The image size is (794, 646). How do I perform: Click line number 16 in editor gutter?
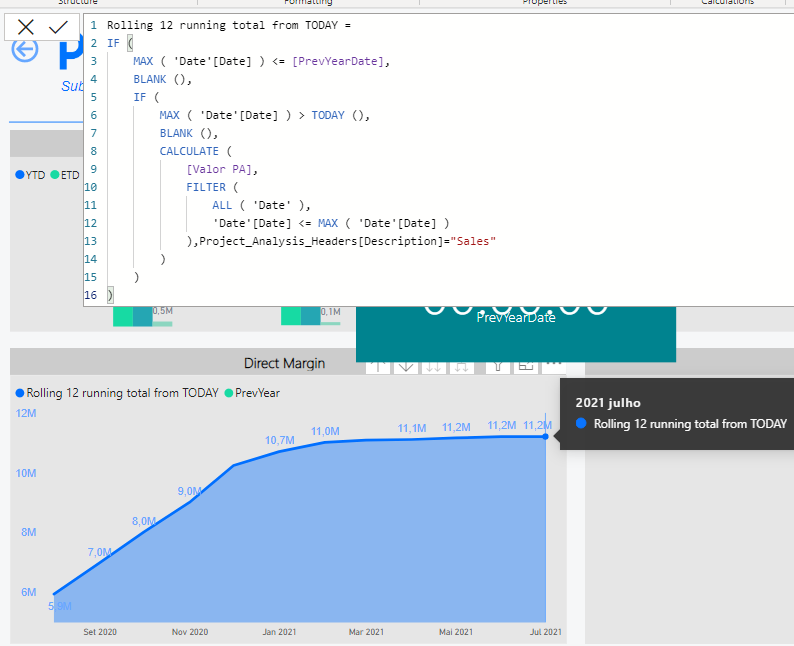pyautogui.click(x=91, y=295)
